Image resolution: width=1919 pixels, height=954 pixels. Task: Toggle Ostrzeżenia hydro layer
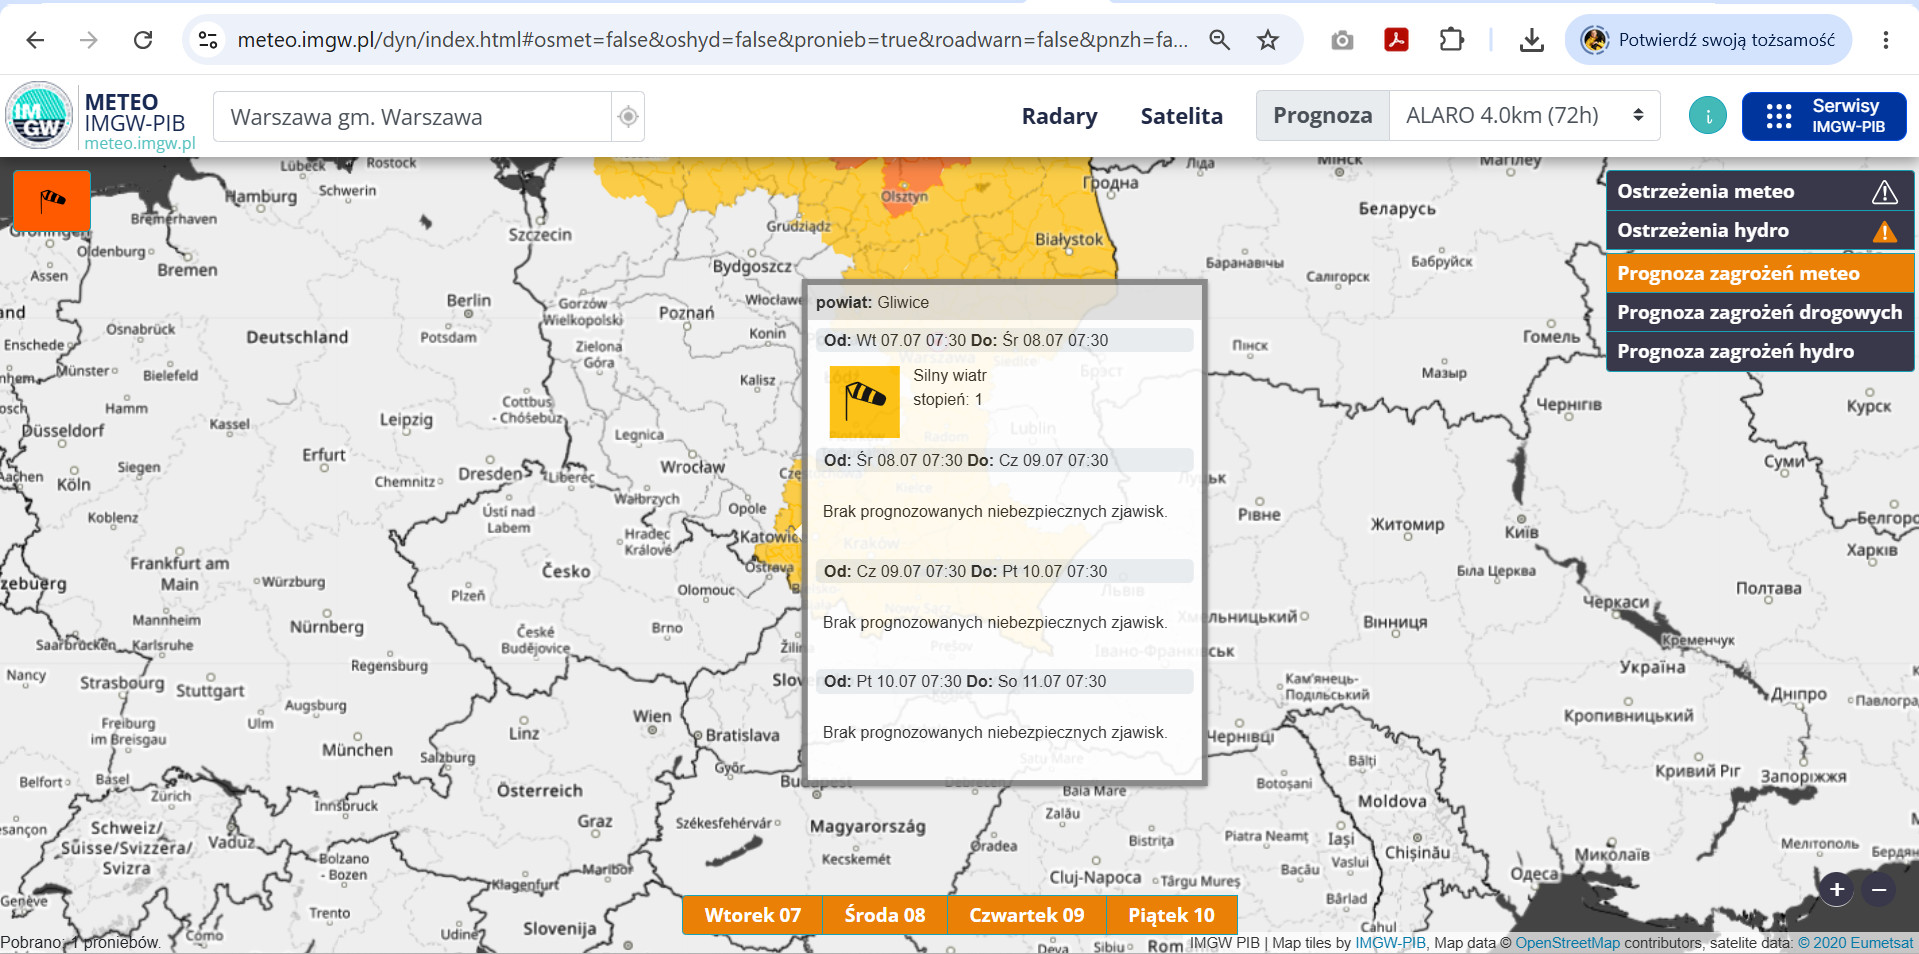point(1760,231)
